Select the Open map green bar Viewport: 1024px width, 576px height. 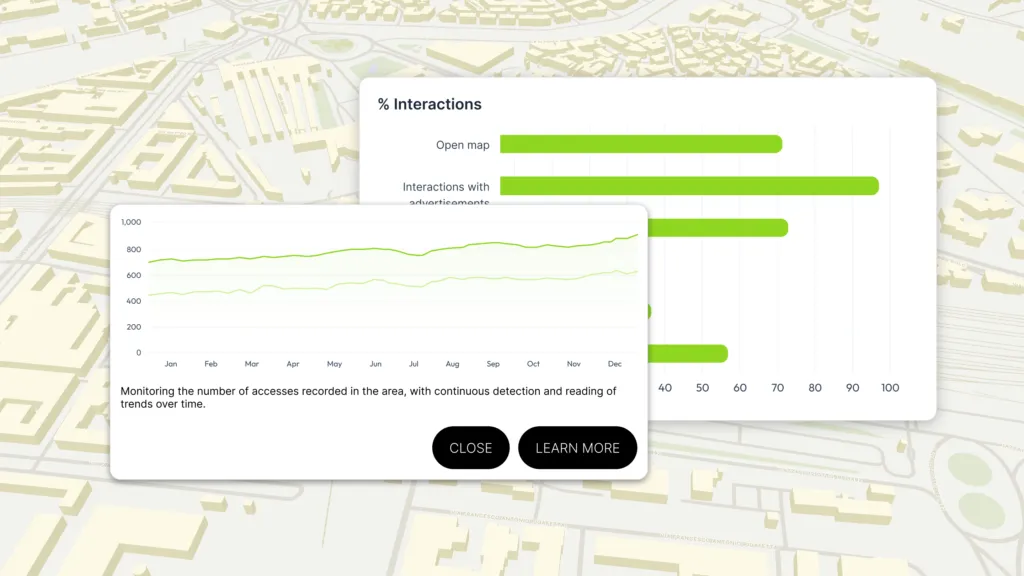coord(640,145)
